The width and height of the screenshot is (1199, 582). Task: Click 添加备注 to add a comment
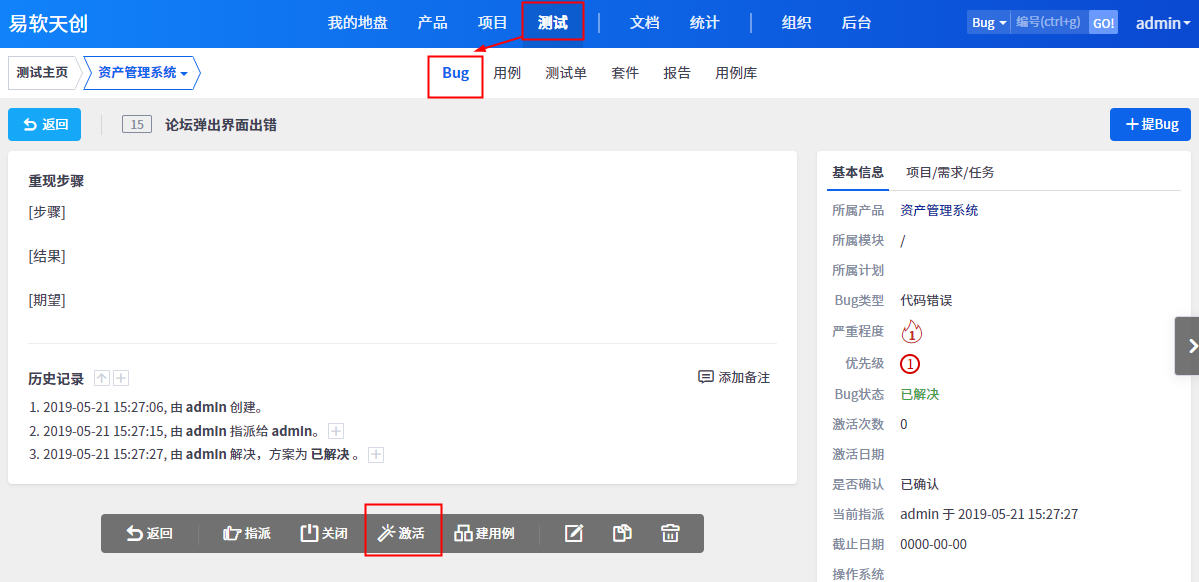[734, 377]
